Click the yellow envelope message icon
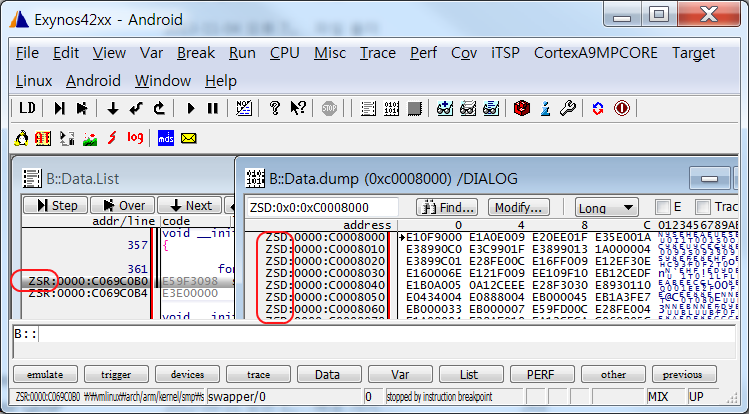Image resolution: width=749 pixels, height=414 pixels. 188,138
